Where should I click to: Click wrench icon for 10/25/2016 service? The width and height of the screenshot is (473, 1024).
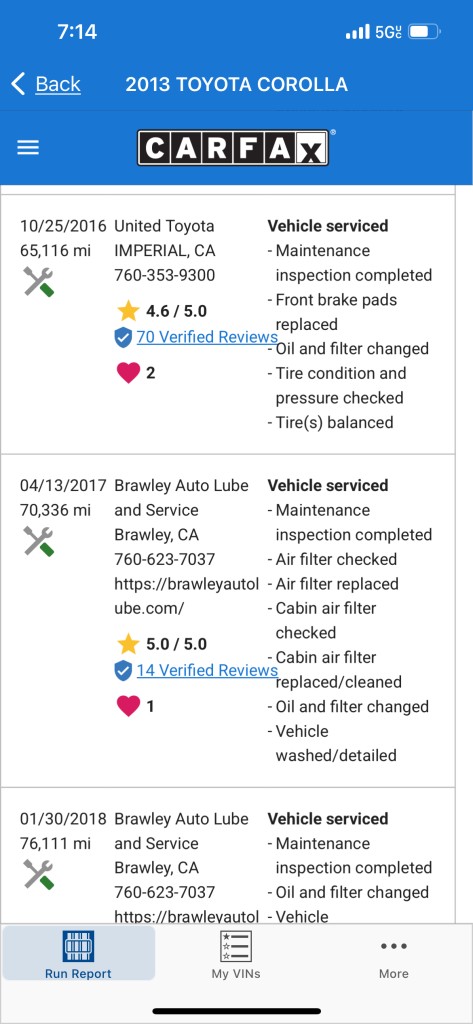(39, 281)
